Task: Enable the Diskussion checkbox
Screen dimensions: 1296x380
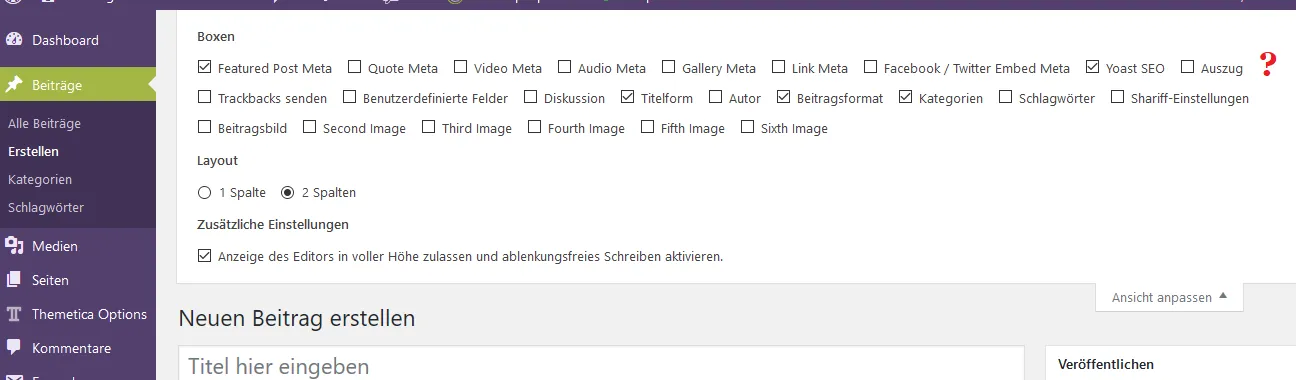Action: point(531,98)
